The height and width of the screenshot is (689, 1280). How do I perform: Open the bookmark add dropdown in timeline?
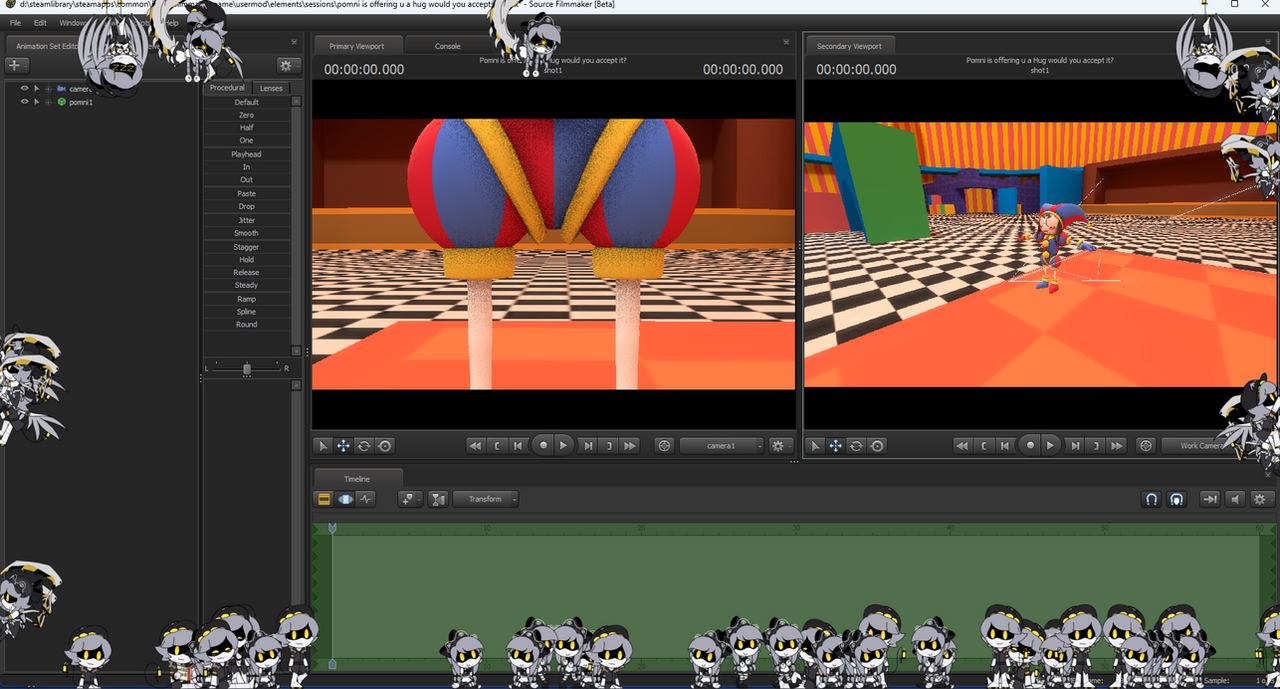tap(410, 499)
